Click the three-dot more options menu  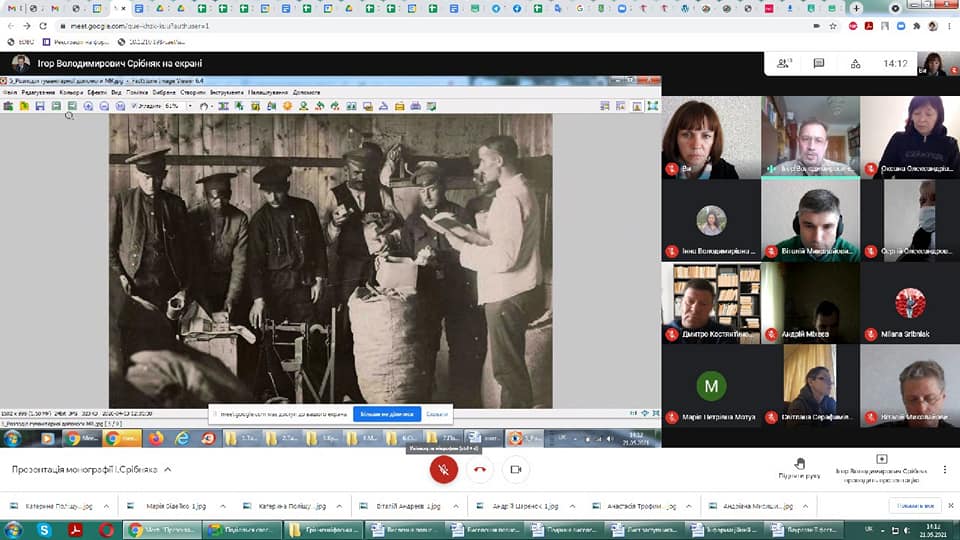click(945, 469)
